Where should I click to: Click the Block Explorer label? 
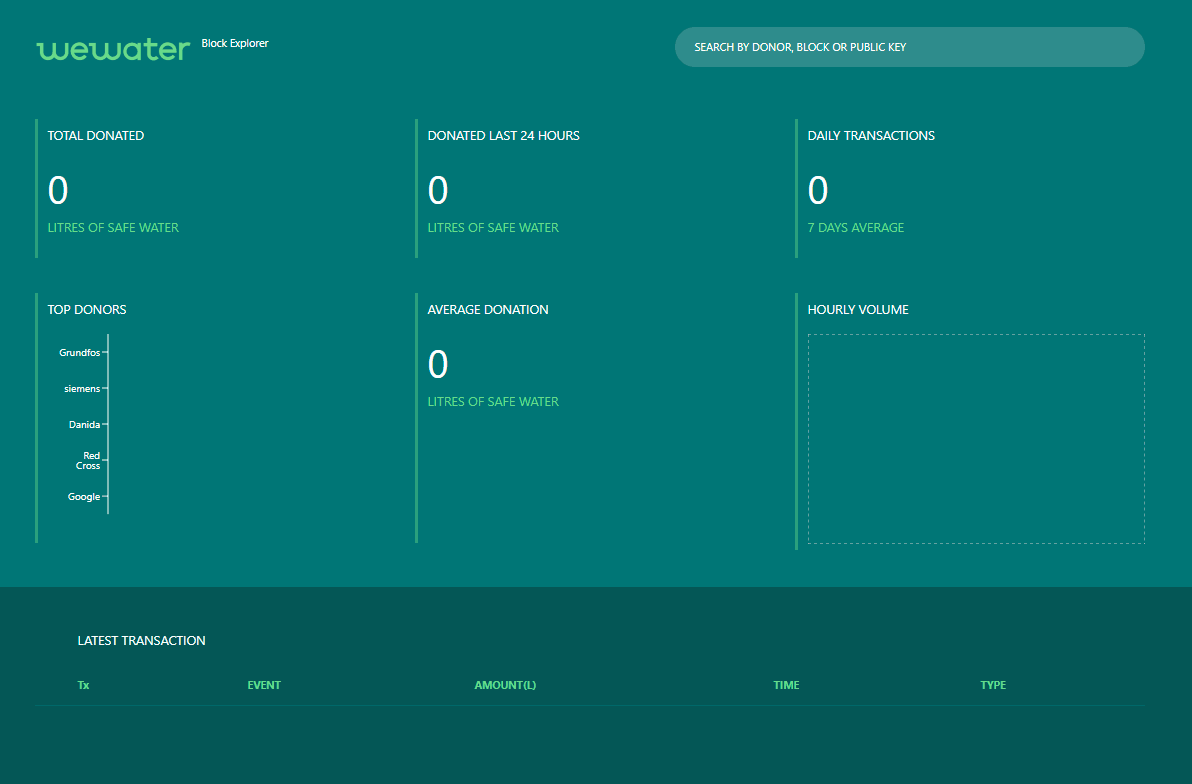pos(235,43)
